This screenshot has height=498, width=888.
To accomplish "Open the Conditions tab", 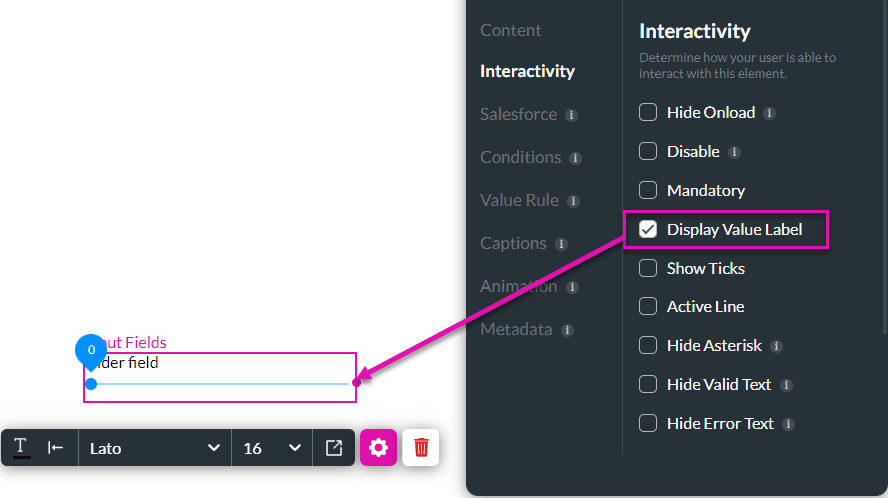I will tap(520, 157).
